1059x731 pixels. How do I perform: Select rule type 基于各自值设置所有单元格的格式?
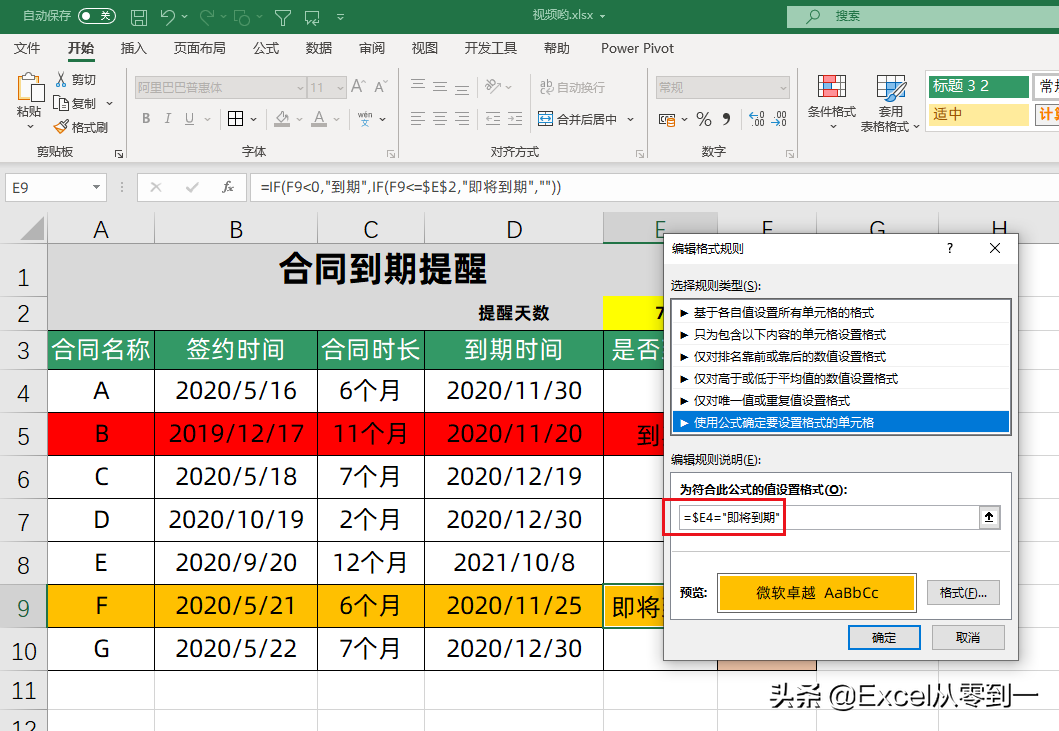tap(841, 312)
